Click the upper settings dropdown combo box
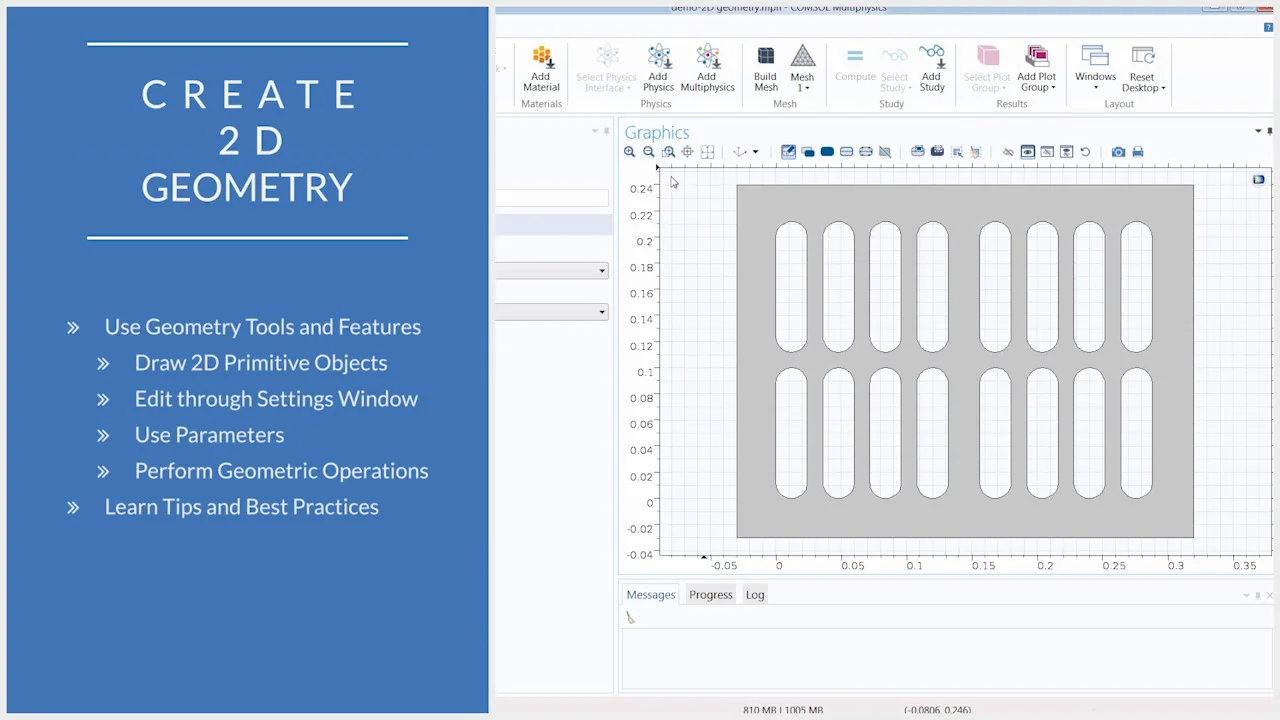 pos(552,270)
